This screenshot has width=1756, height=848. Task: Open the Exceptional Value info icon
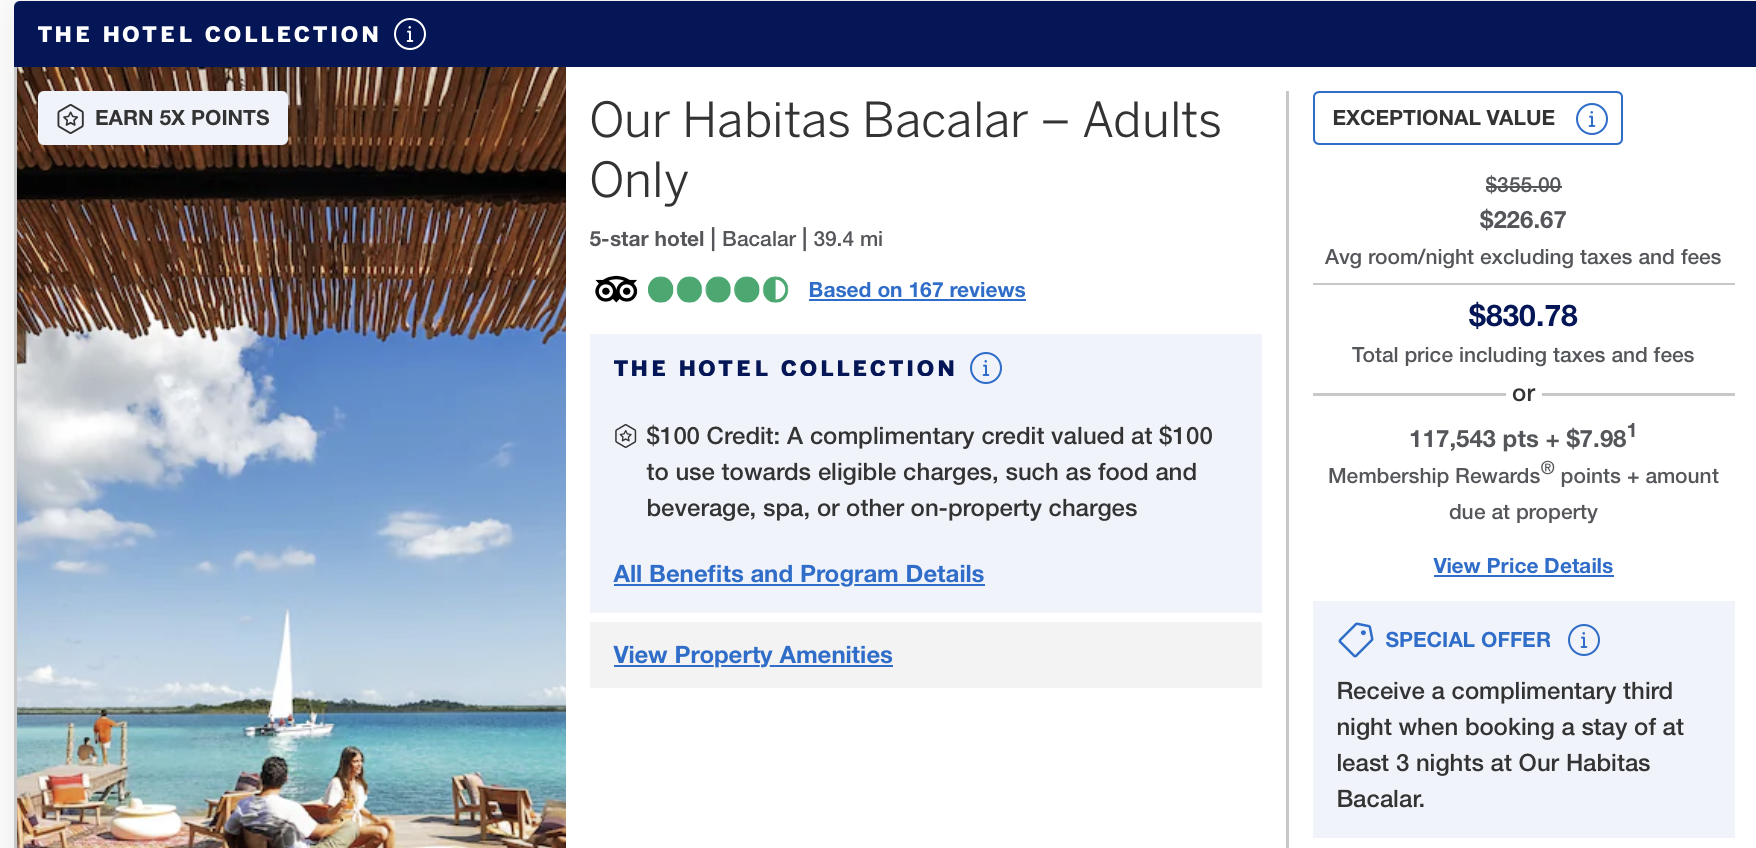pyautogui.click(x=1591, y=119)
